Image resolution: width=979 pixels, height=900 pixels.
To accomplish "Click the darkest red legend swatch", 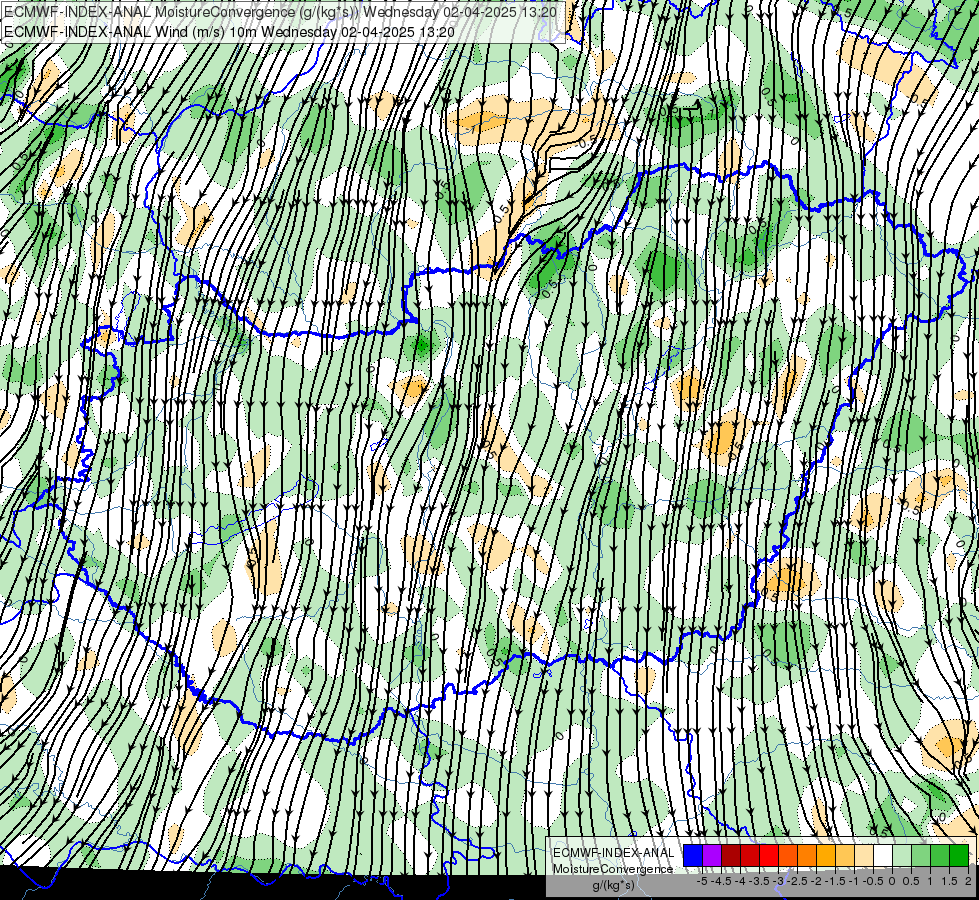I will coord(731,855).
